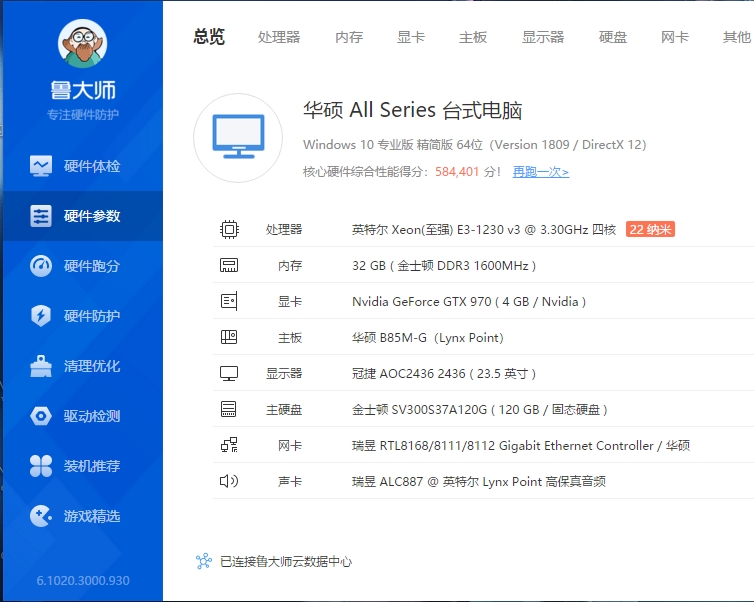Screen dimensions: 754x602
Task: Click the Windows 10 专业版 version line
Action: click(x=475, y=144)
